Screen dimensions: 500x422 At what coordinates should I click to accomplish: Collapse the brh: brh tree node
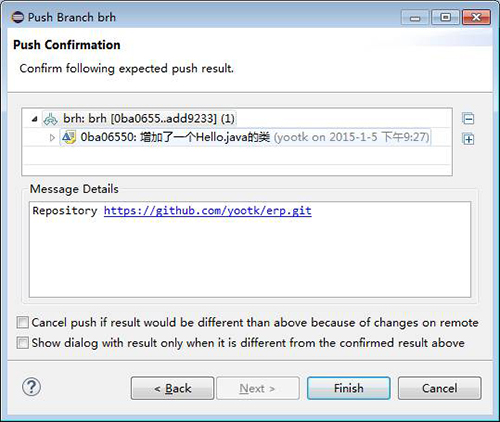point(34,119)
